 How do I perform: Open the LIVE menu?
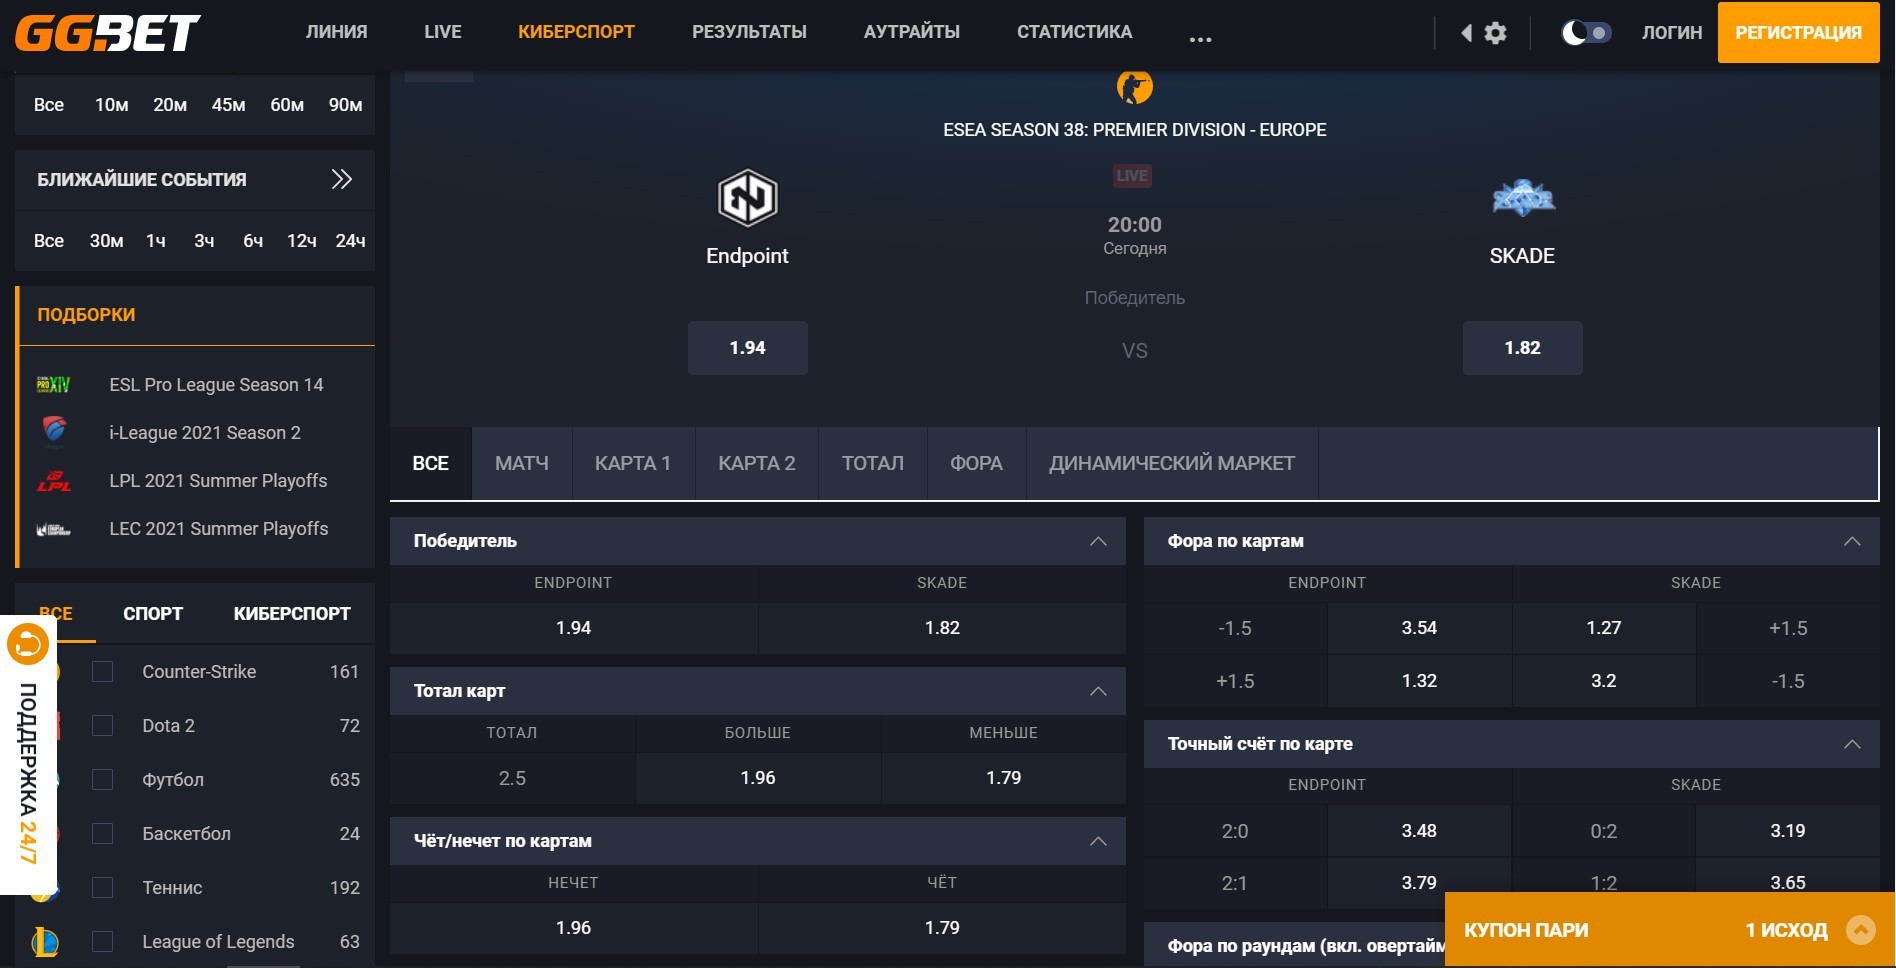tap(443, 32)
